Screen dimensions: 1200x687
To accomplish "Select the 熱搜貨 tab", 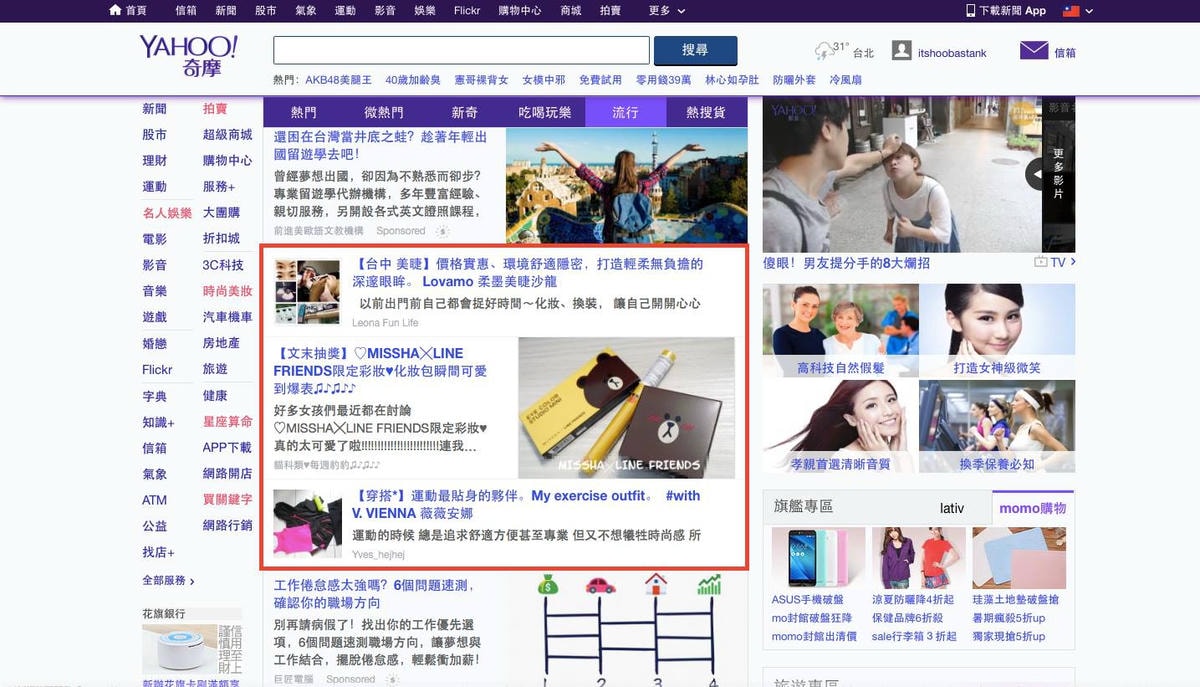I will tap(706, 112).
